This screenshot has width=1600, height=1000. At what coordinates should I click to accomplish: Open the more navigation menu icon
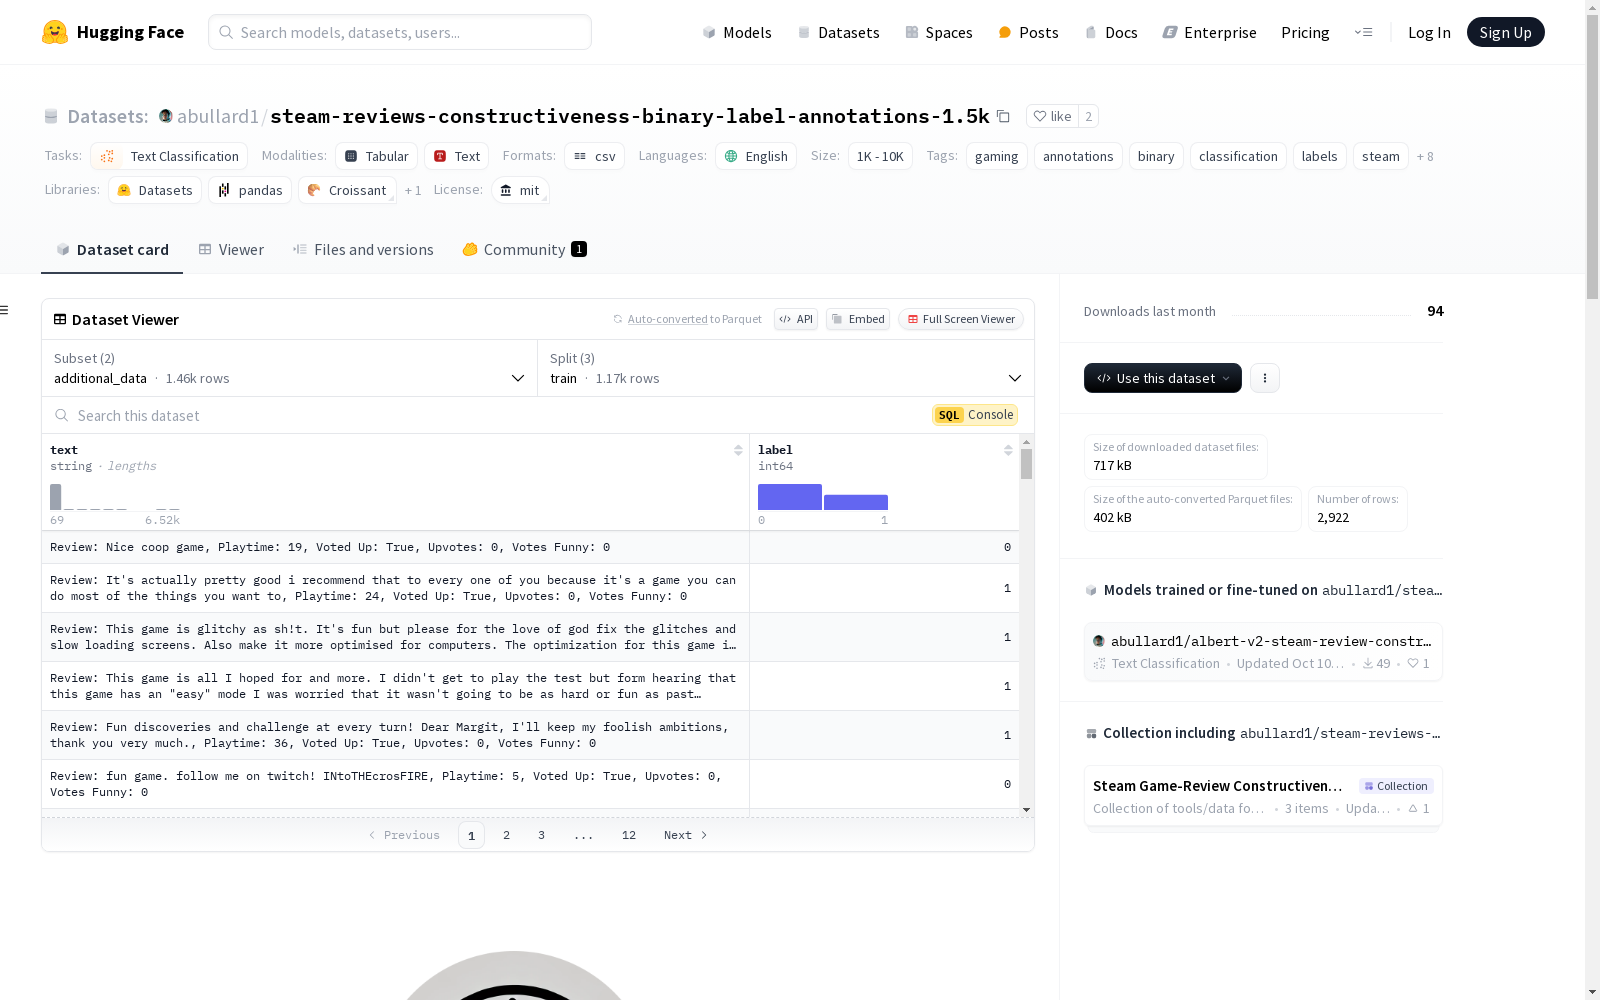pyautogui.click(x=1363, y=32)
